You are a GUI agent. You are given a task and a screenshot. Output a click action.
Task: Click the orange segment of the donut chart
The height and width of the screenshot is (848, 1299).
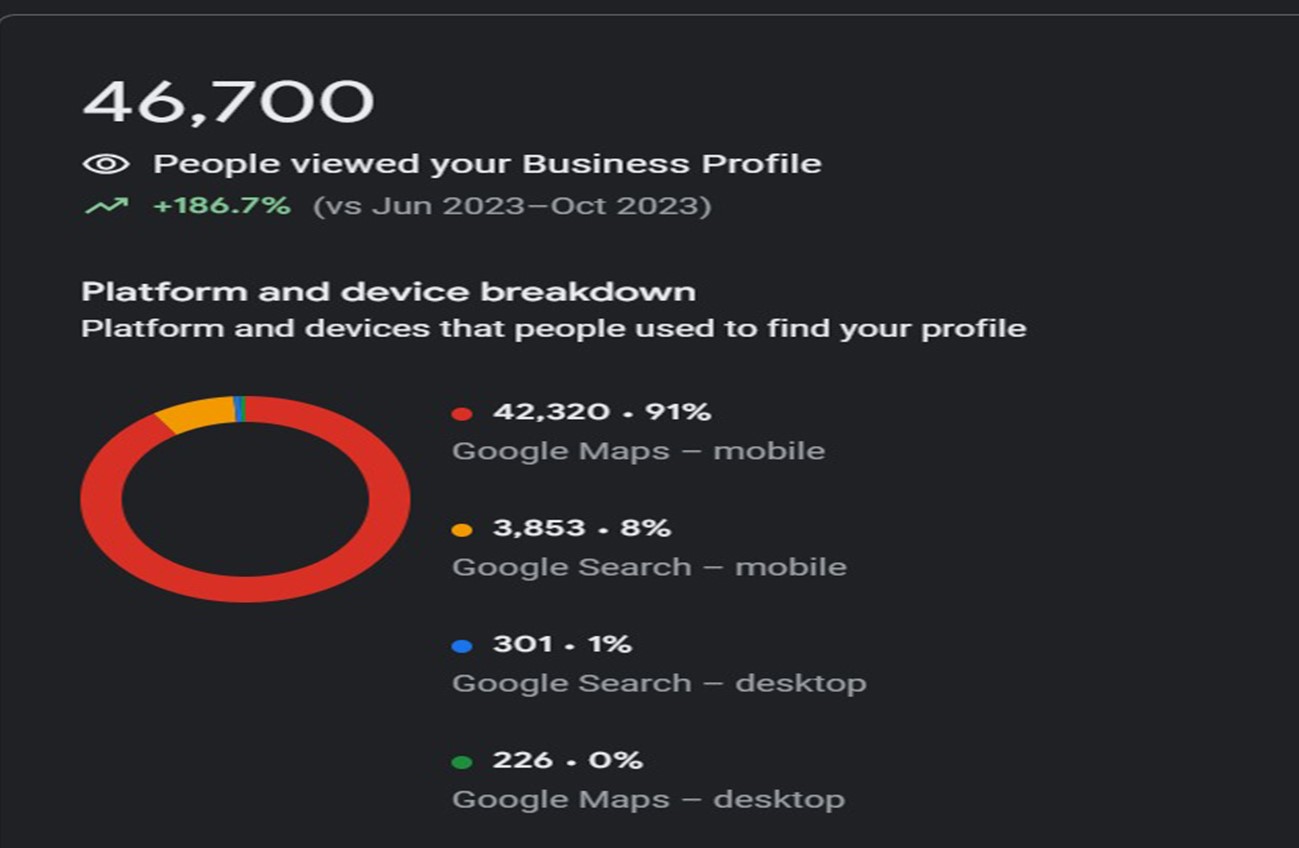tap(195, 412)
